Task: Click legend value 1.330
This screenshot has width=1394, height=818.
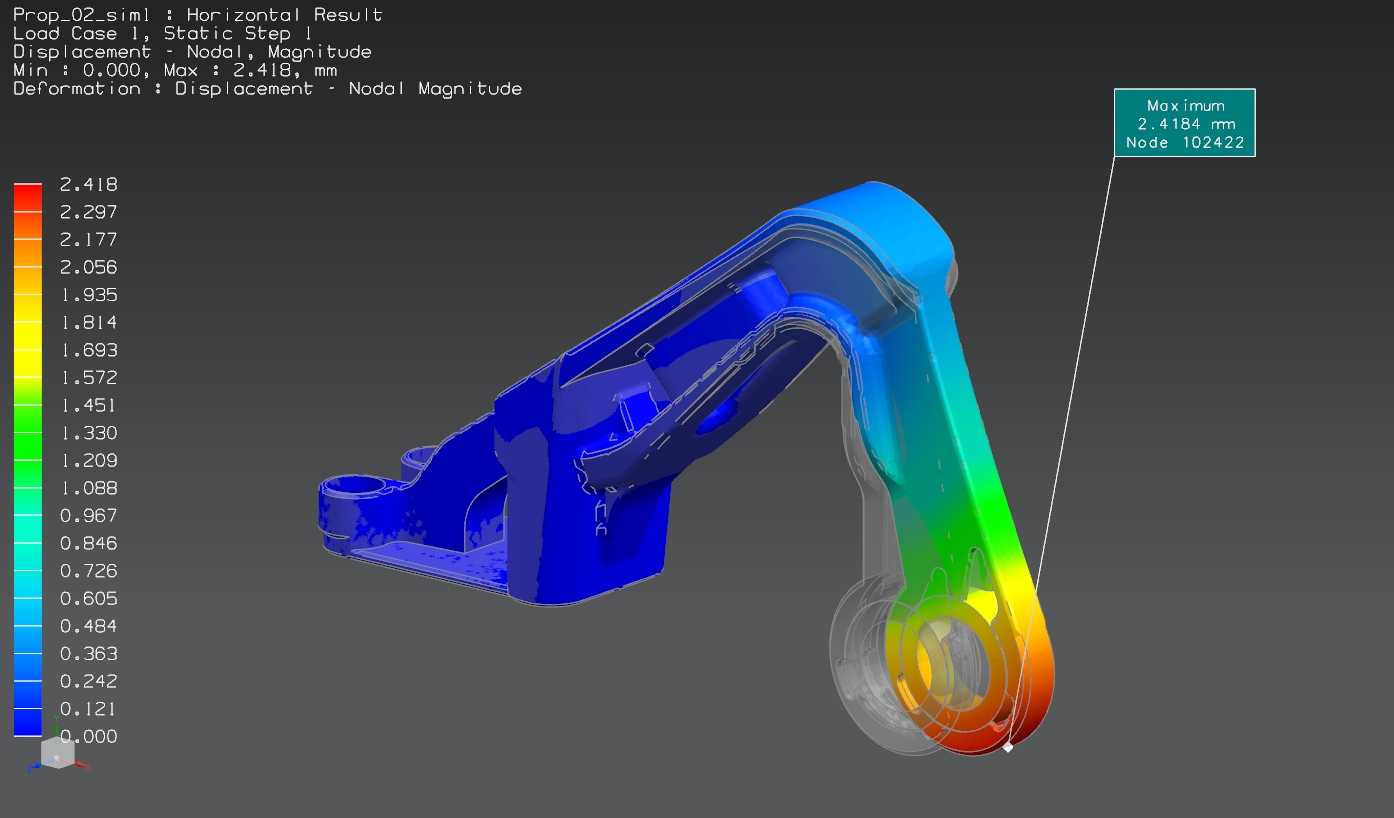Action: (x=88, y=433)
